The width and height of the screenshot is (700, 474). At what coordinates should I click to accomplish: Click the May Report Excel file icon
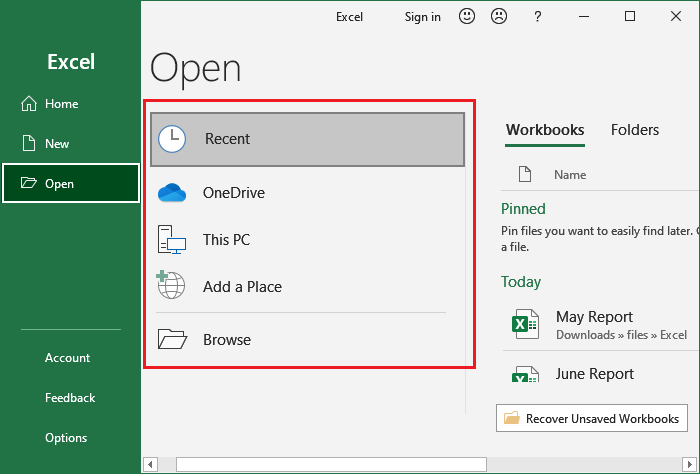click(525, 324)
